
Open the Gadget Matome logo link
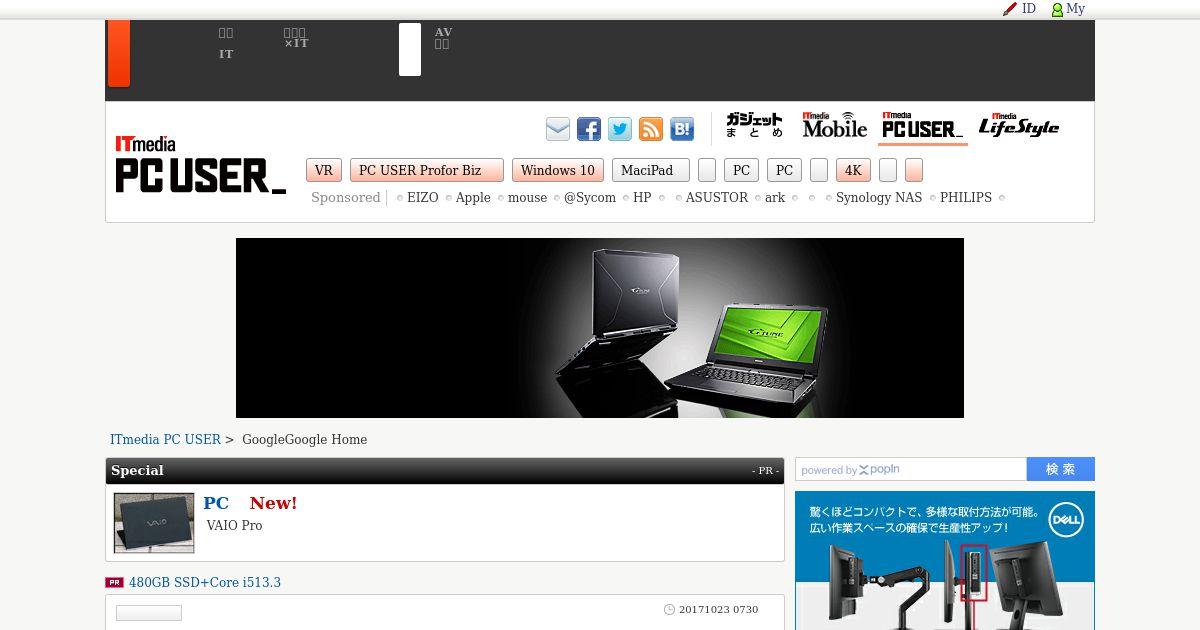[x=754, y=125]
